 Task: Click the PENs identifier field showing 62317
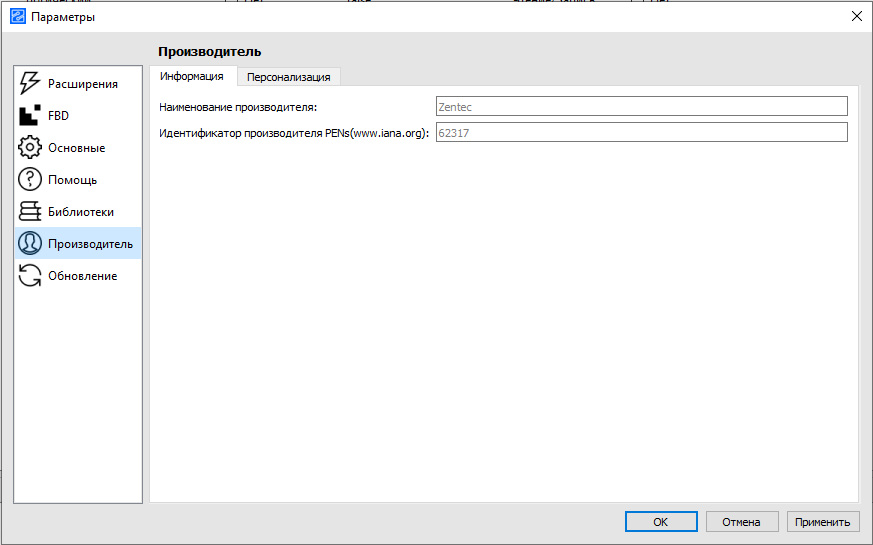(641, 133)
